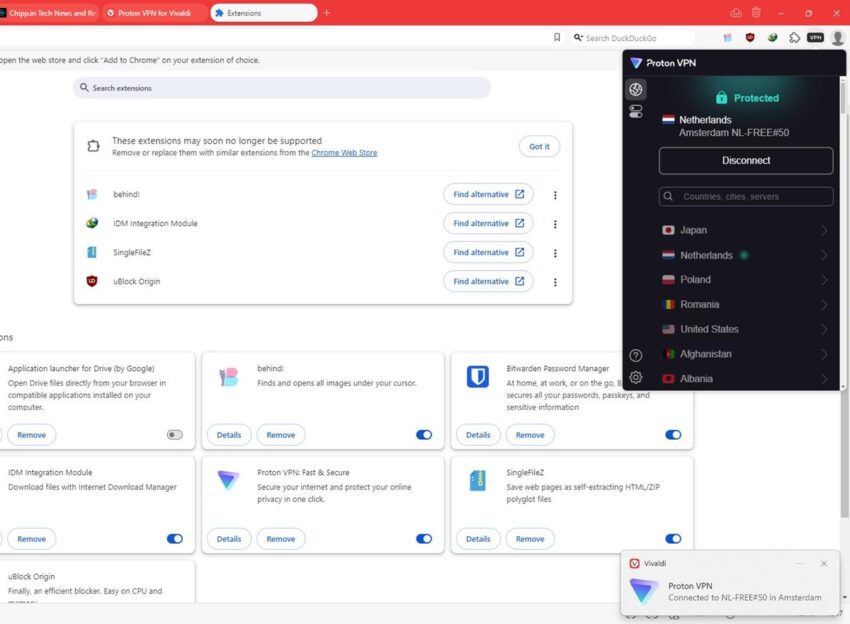Image resolution: width=850 pixels, height=624 pixels.
Task: Click the Proton VPN toolbar button
Action: coord(815,37)
